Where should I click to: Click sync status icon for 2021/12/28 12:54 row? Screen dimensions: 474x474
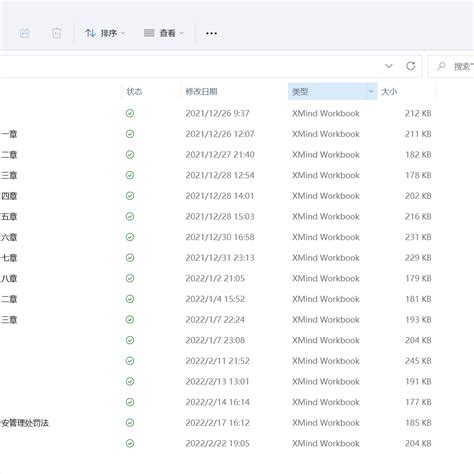(x=130, y=175)
